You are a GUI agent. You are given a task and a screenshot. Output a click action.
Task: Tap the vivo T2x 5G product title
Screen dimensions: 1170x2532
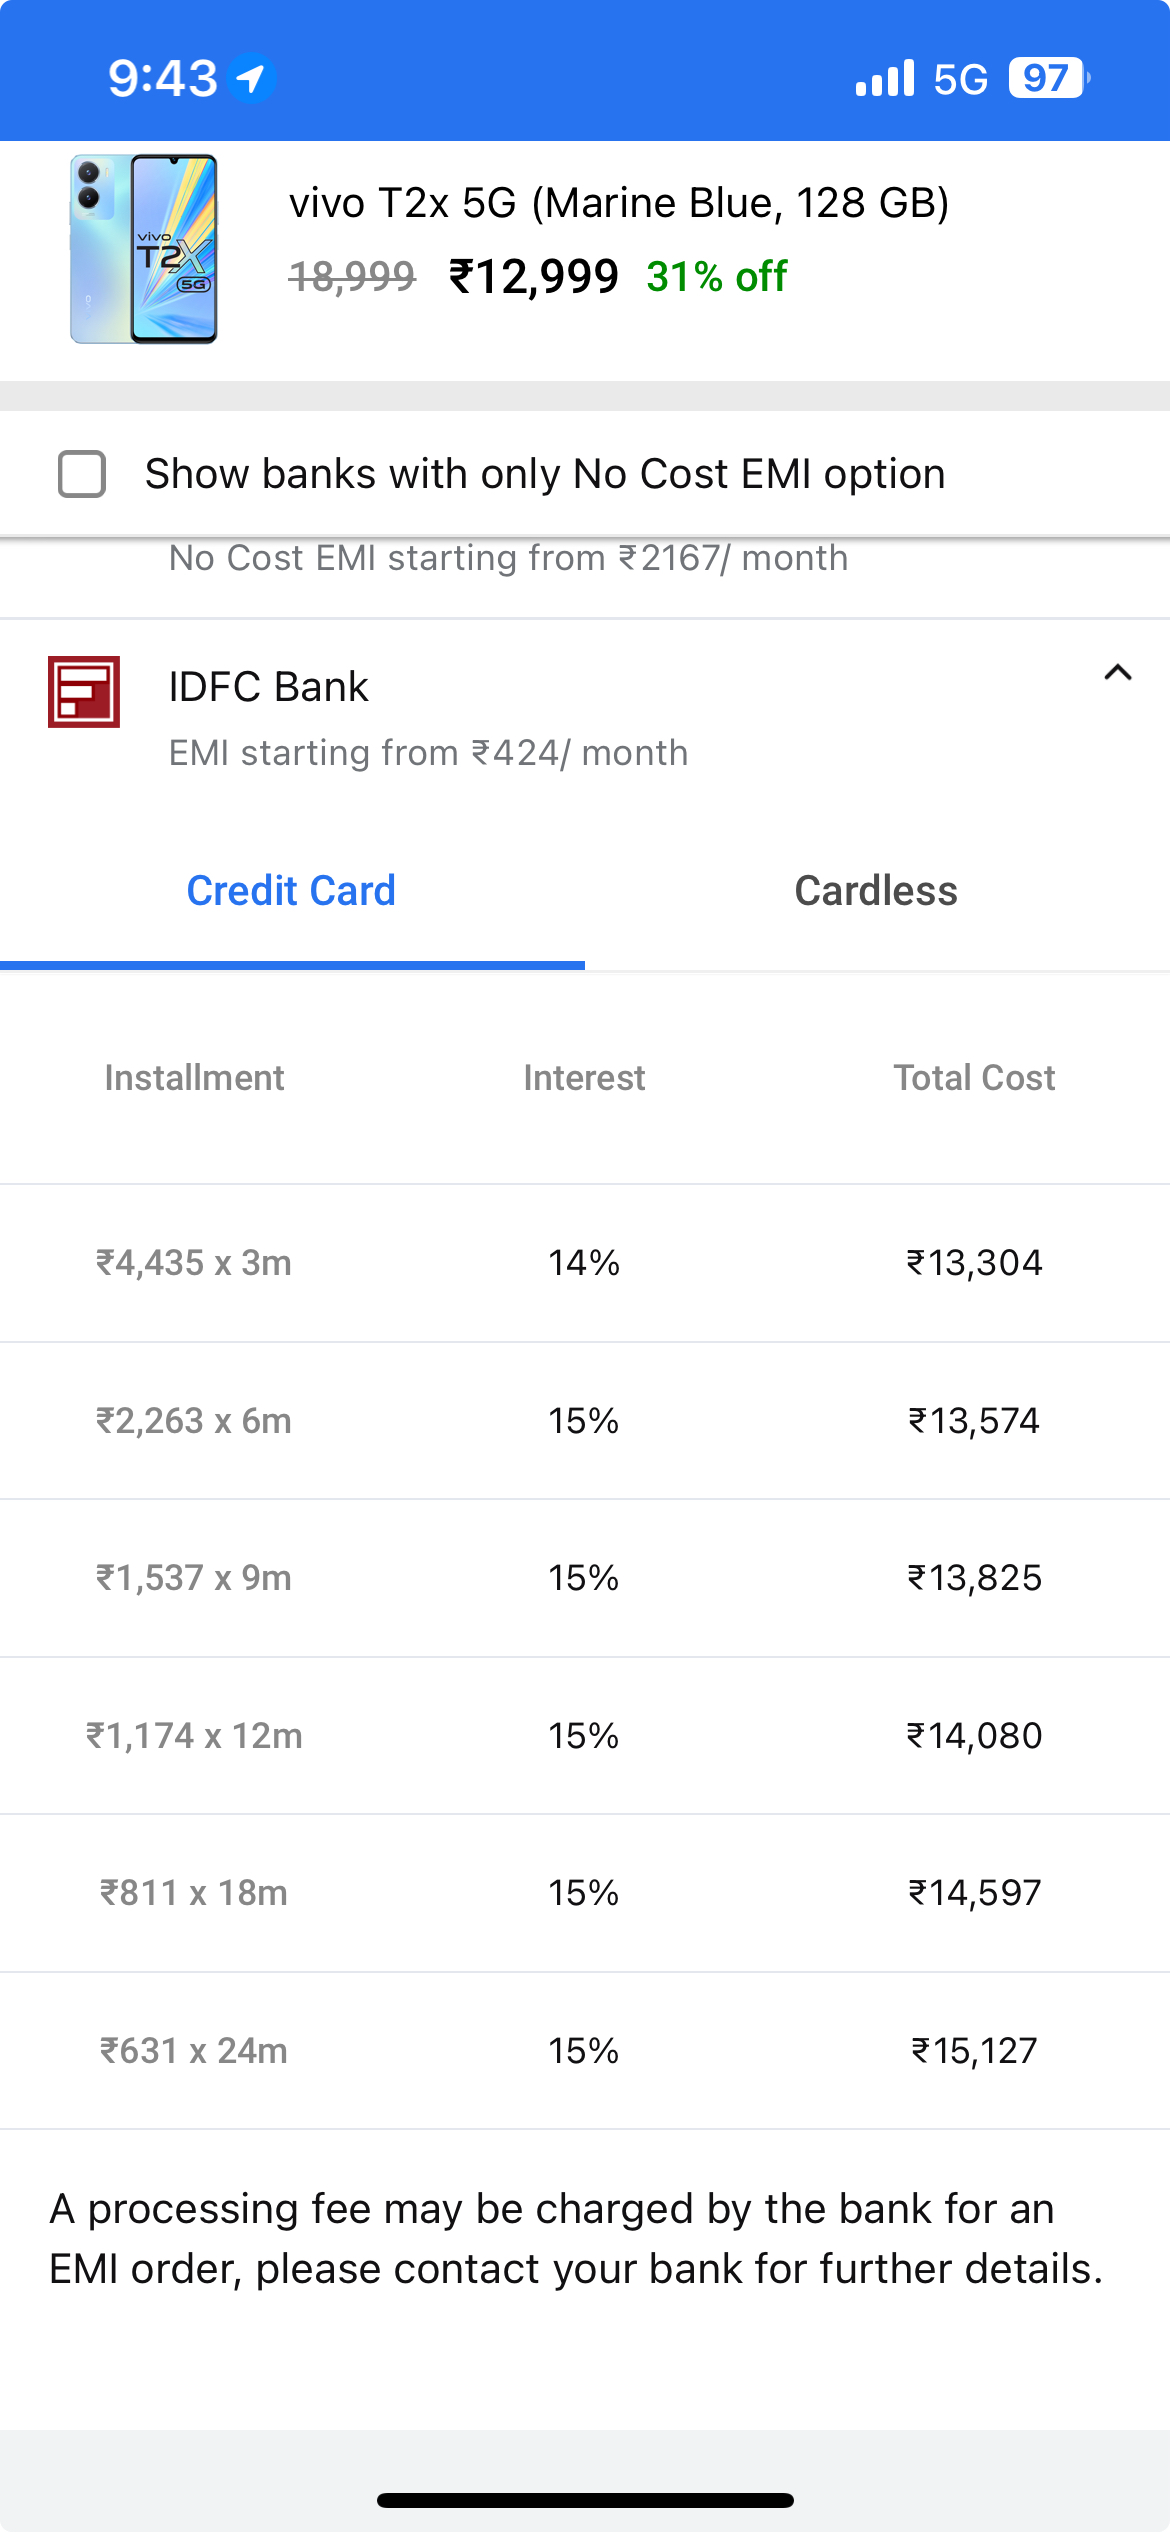619,203
